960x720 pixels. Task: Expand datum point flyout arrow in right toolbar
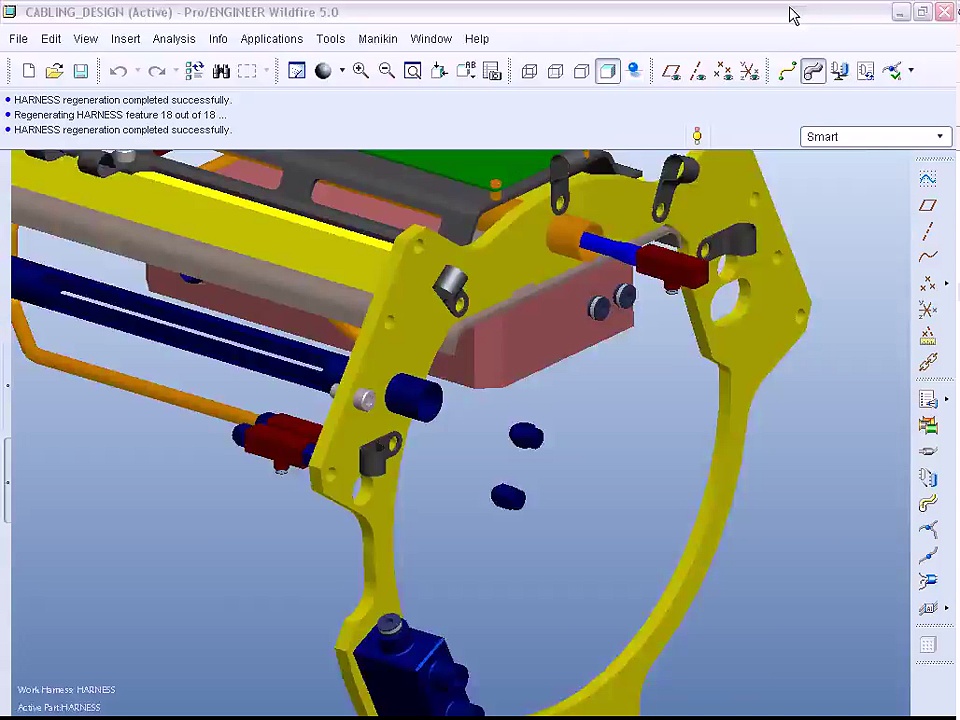(946, 284)
